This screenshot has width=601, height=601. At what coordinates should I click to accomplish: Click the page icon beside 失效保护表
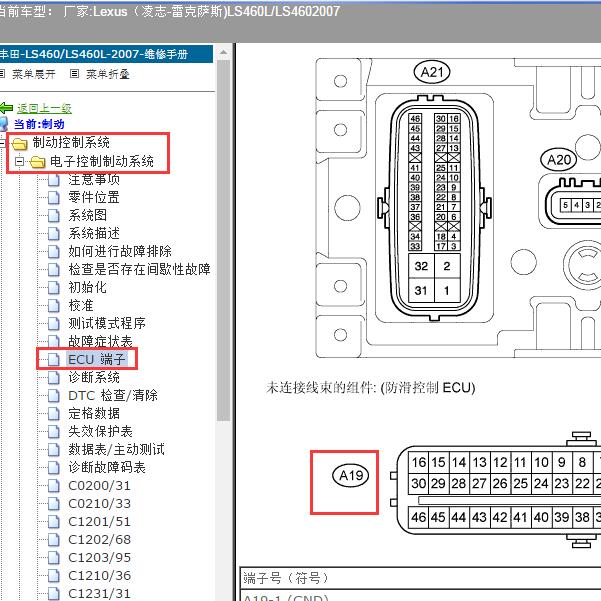(54, 432)
